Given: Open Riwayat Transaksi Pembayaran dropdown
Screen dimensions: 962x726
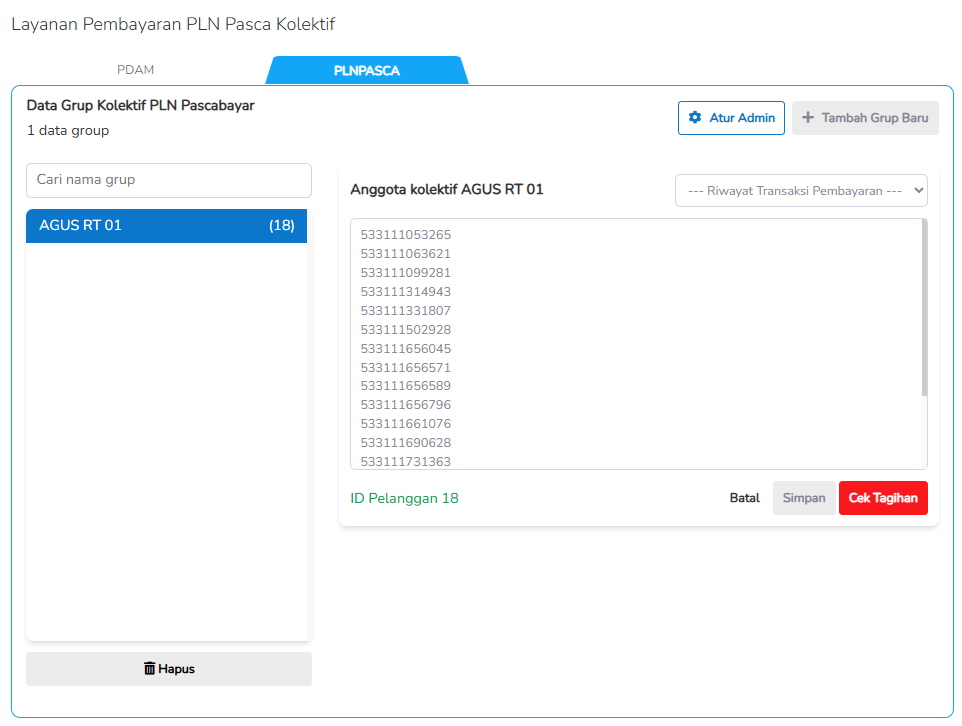Looking at the screenshot, I should click(x=801, y=191).
